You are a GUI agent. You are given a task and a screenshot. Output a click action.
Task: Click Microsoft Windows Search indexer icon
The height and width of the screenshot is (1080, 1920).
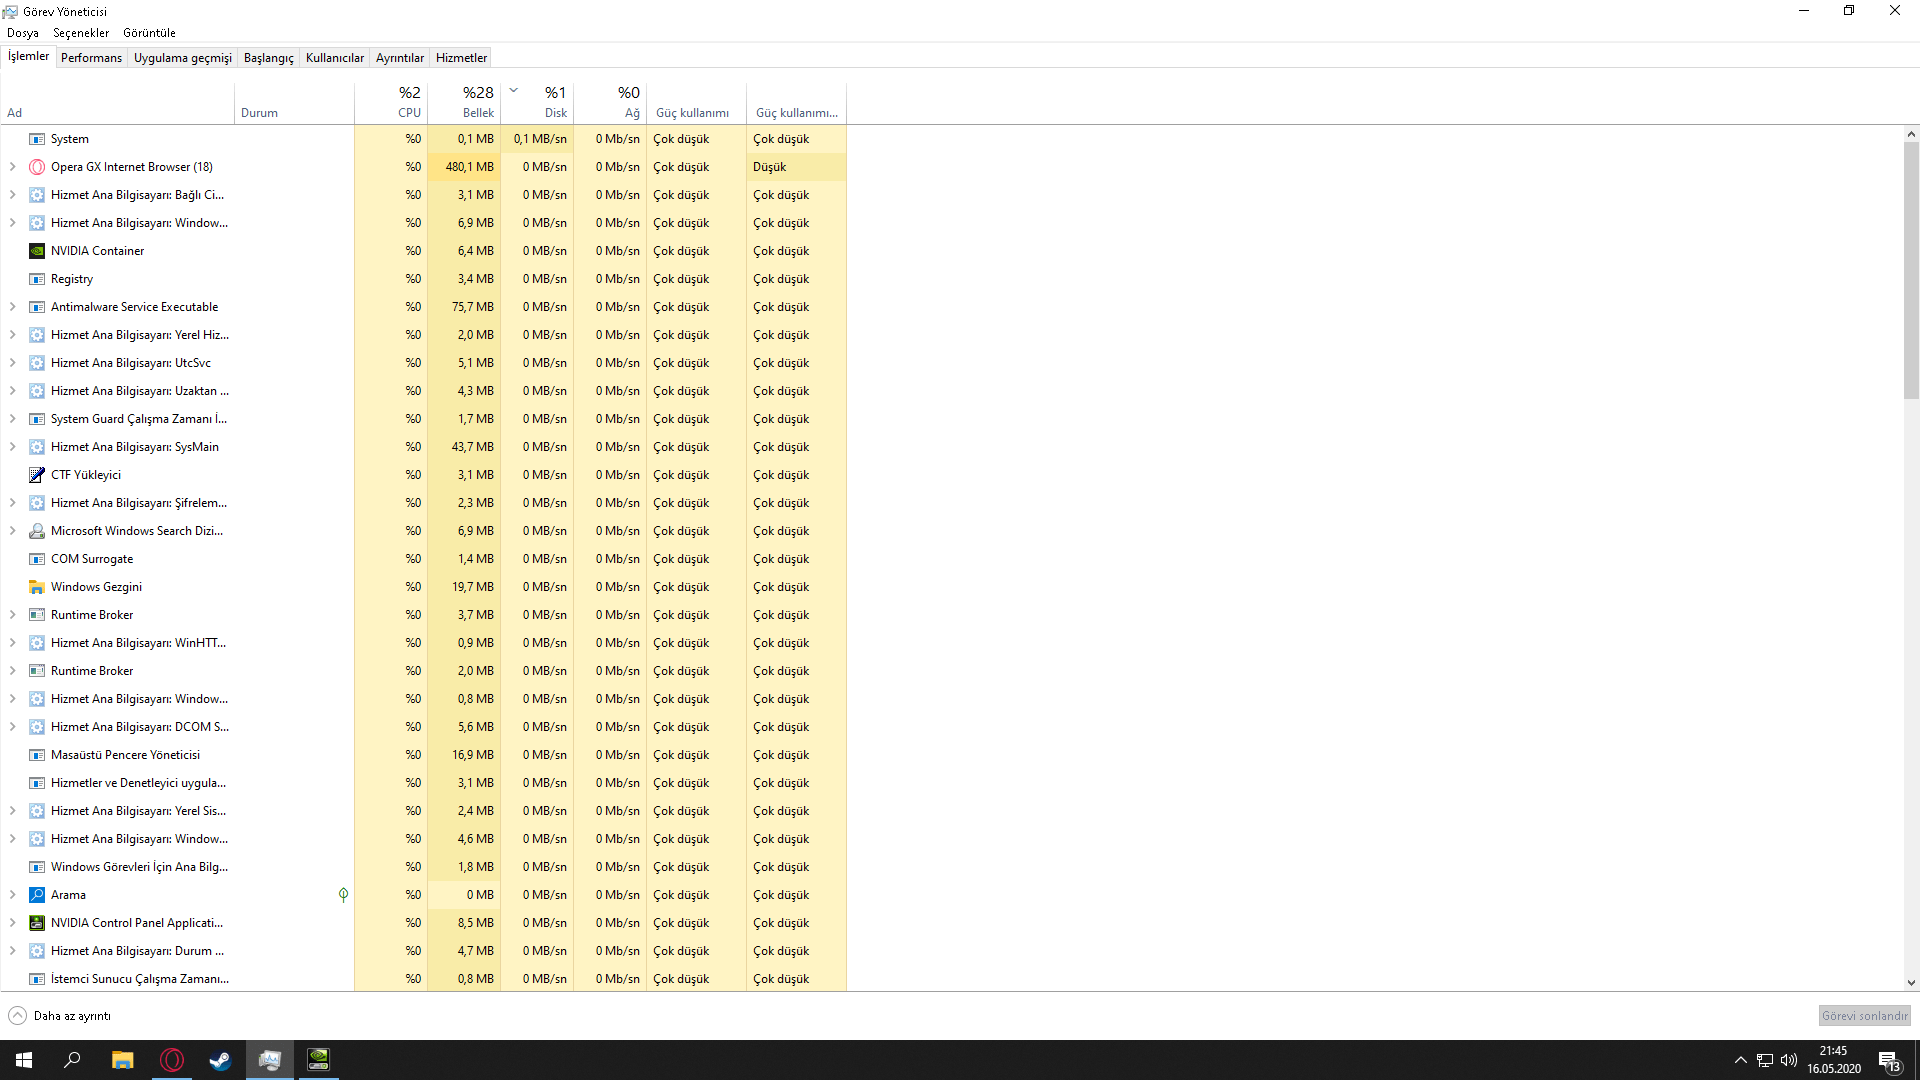coord(37,531)
